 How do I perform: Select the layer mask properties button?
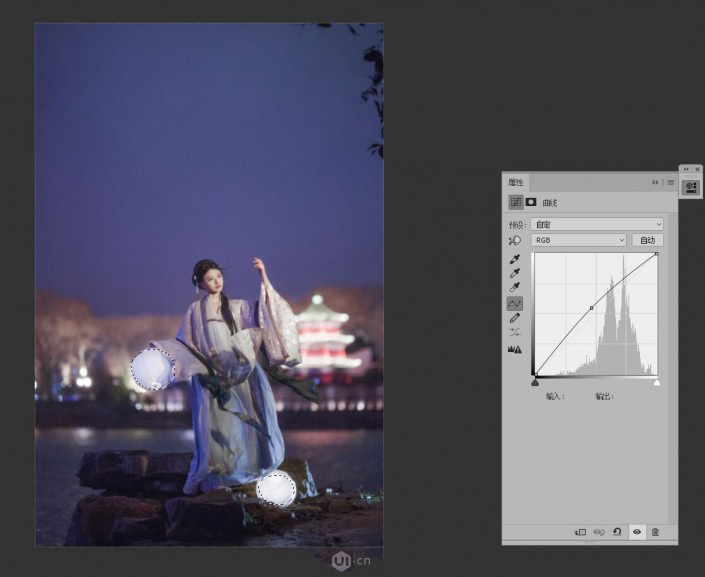tap(531, 203)
